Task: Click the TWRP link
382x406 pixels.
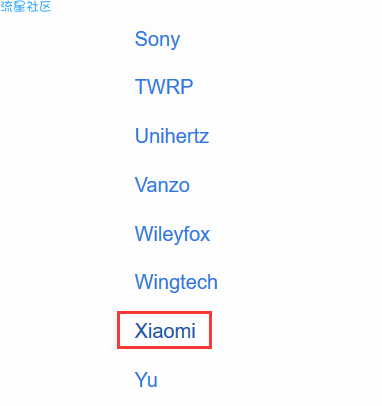Action: point(164,87)
